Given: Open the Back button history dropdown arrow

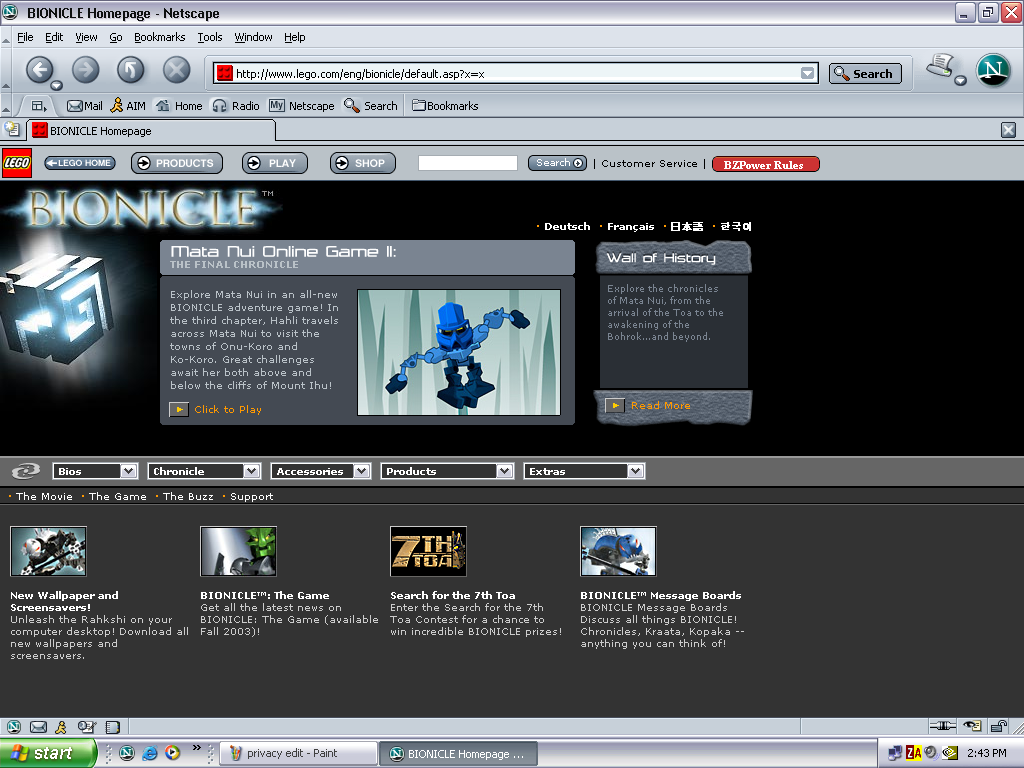Looking at the screenshot, I should tap(56, 86).
